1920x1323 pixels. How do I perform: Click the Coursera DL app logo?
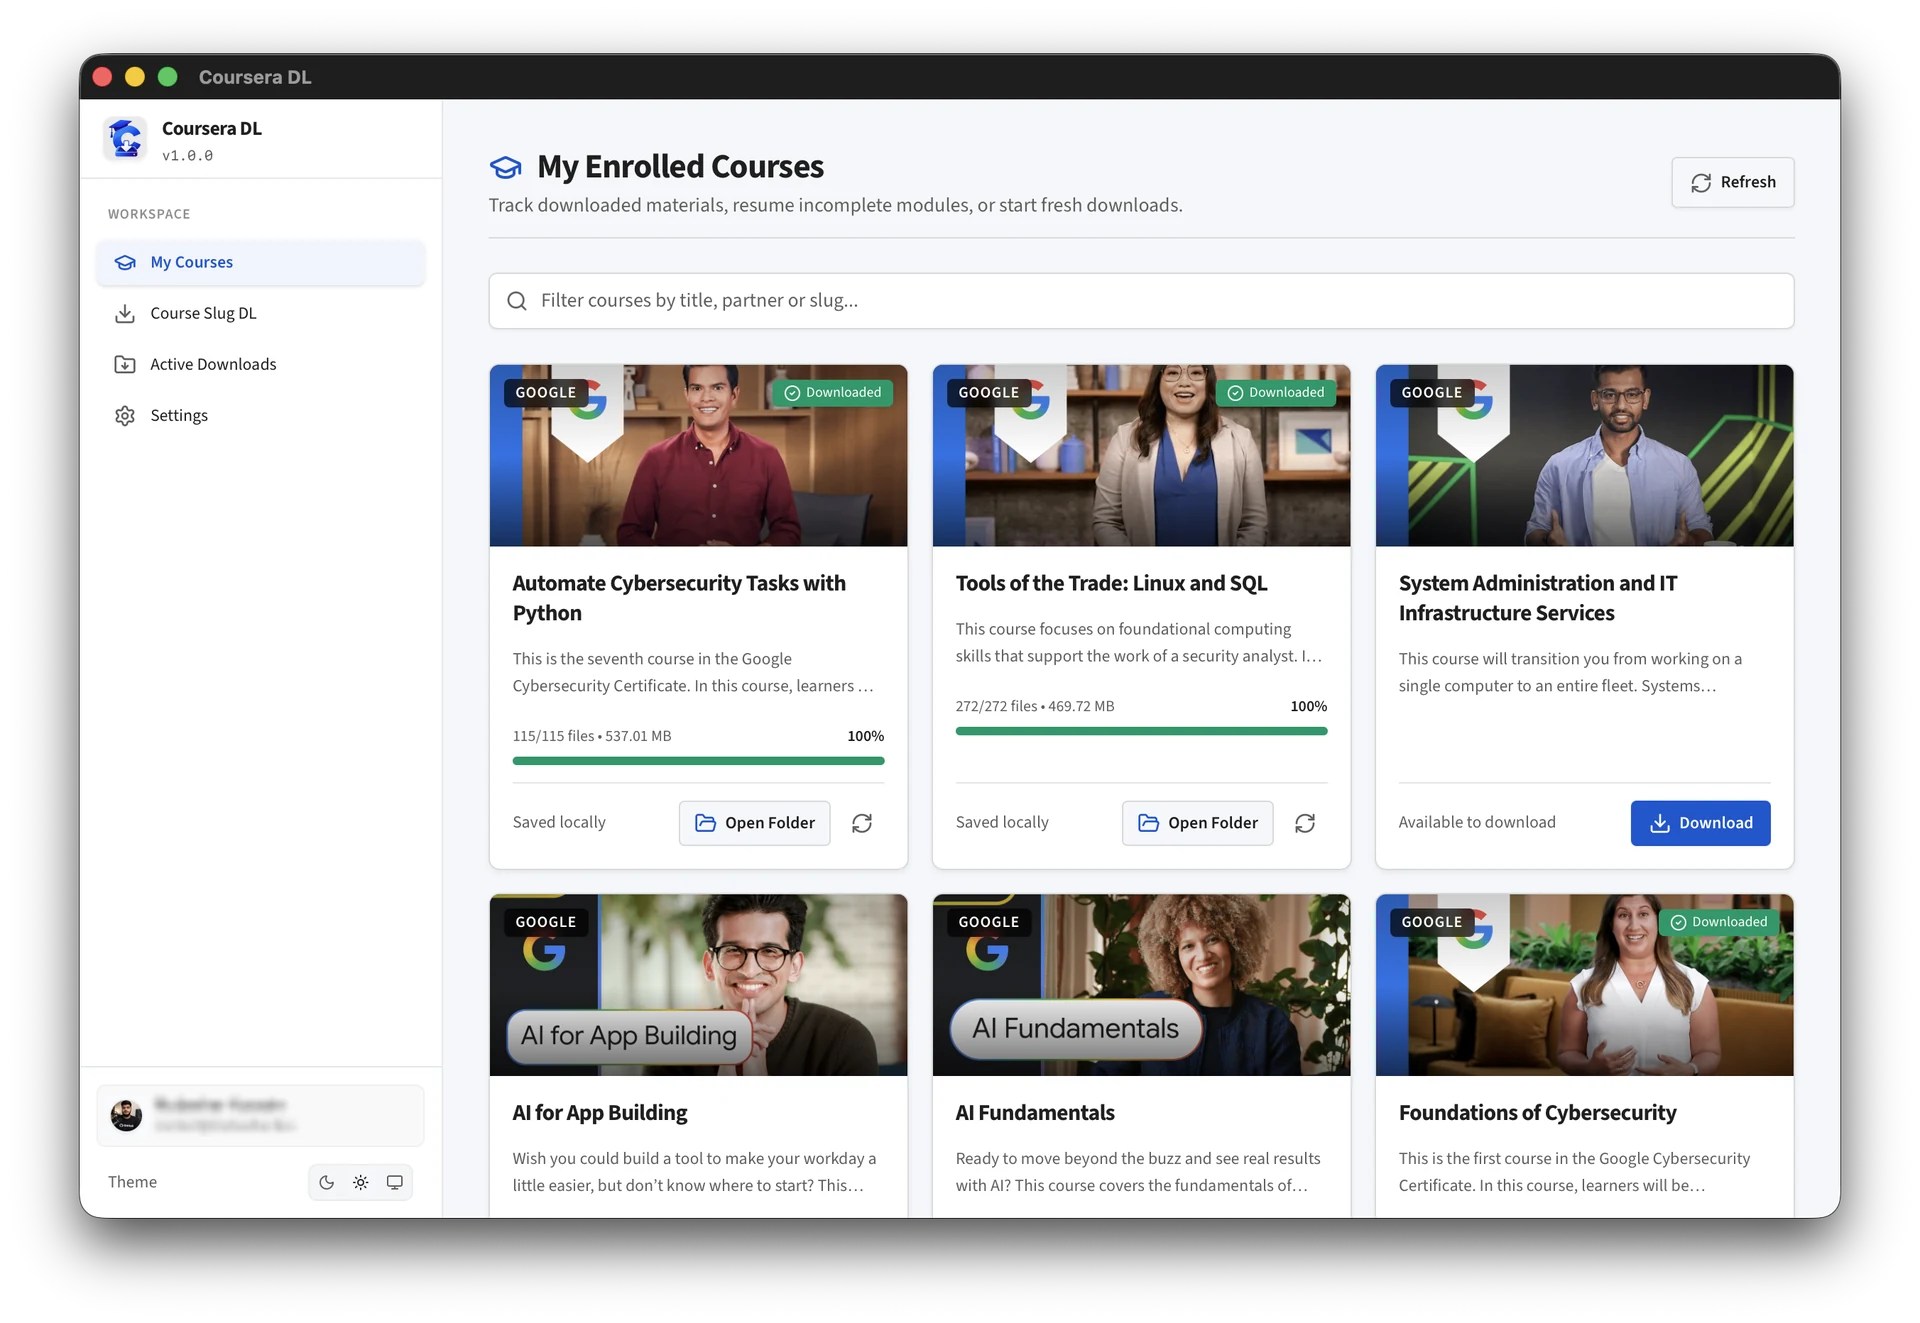(x=126, y=139)
